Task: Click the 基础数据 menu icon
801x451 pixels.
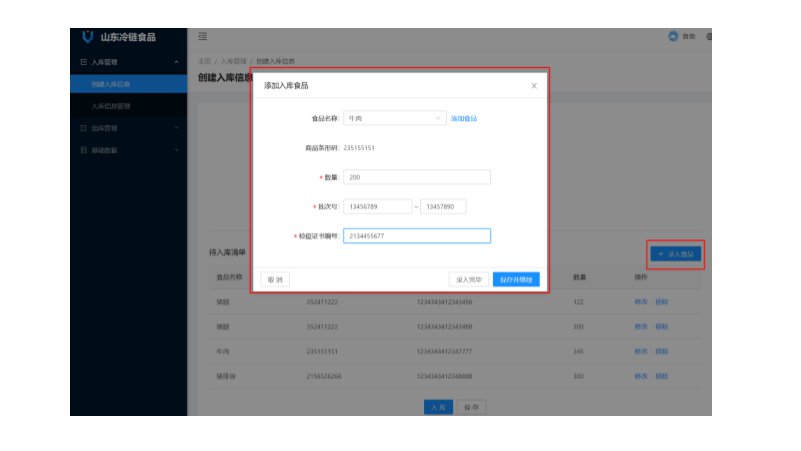Action: tap(84, 150)
